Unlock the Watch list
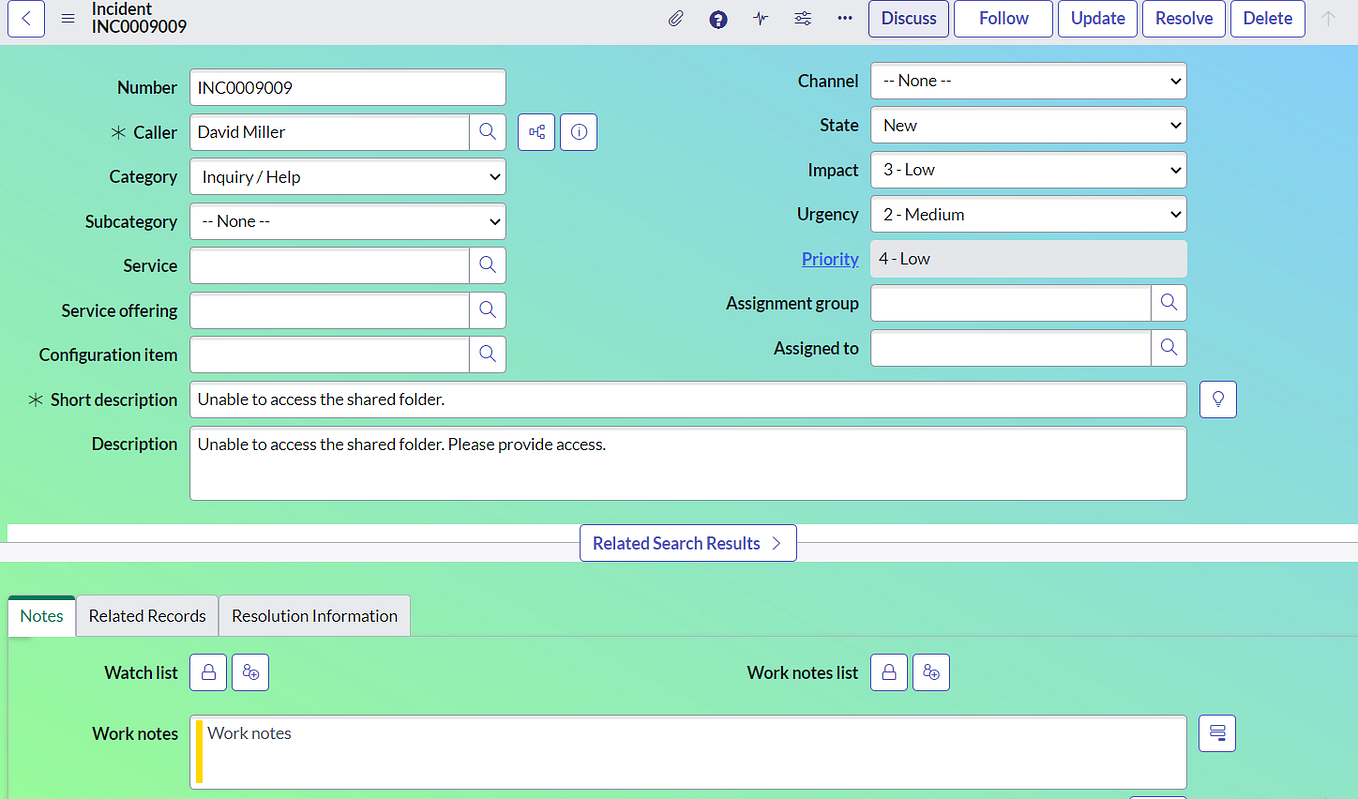Viewport: 1358px width, 799px height. click(x=207, y=672)
